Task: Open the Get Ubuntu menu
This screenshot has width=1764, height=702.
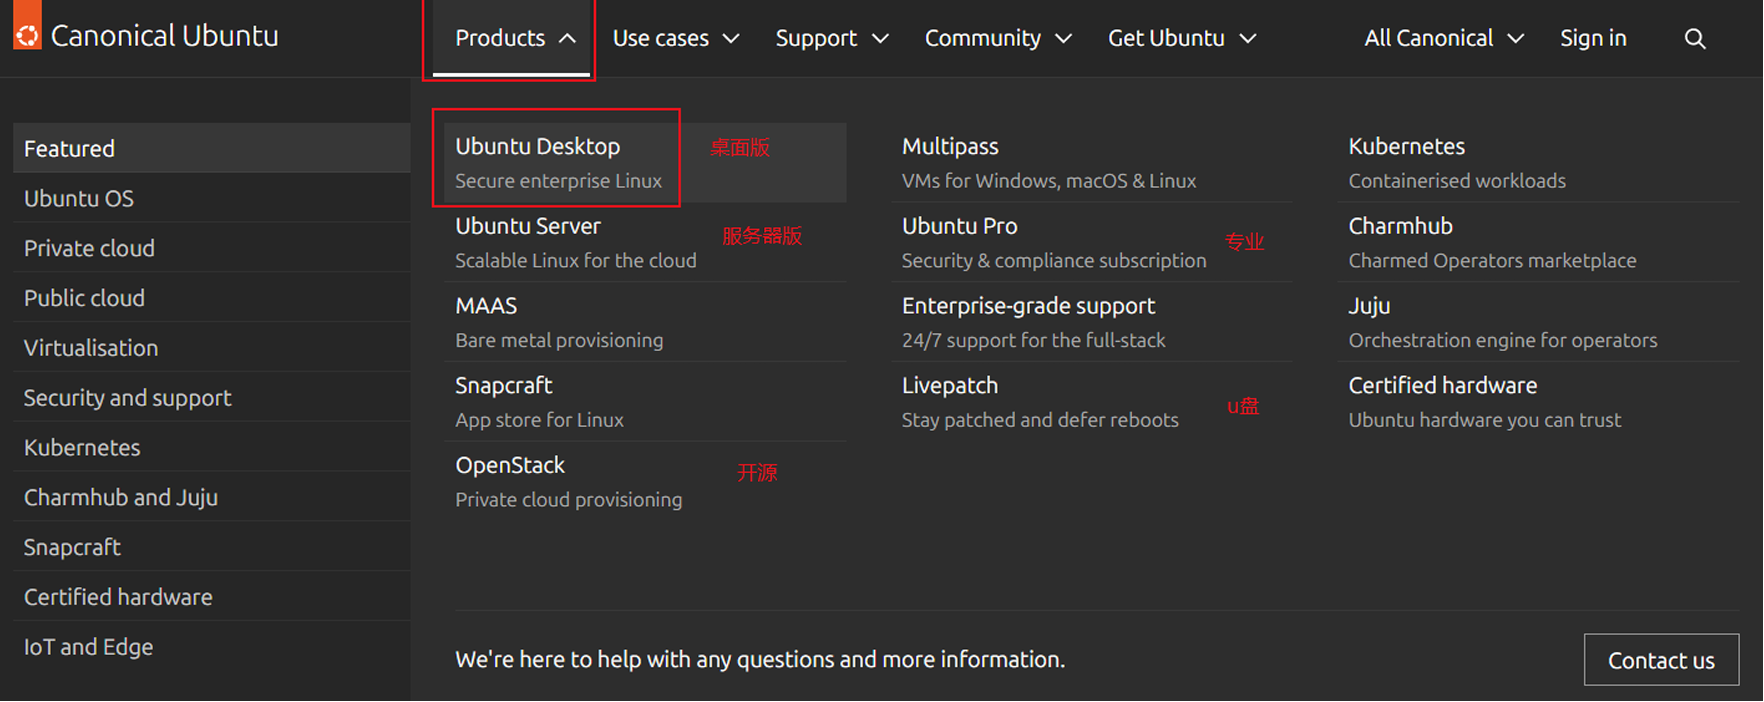Action: click(1181, 39)
